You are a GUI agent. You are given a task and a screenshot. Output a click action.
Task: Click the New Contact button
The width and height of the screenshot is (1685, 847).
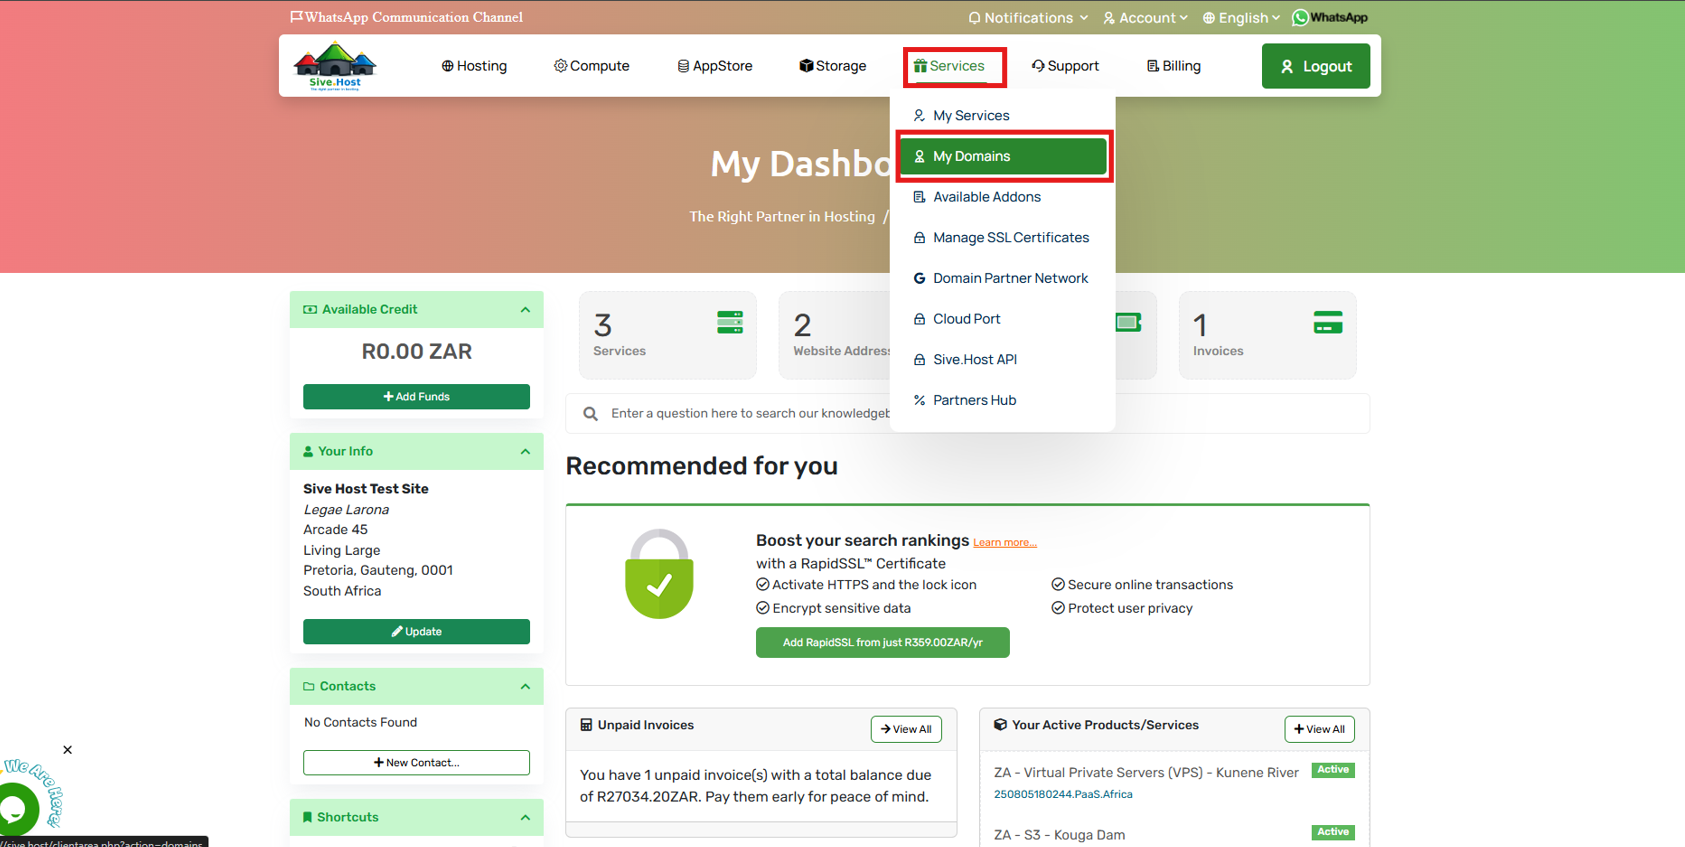416,763
